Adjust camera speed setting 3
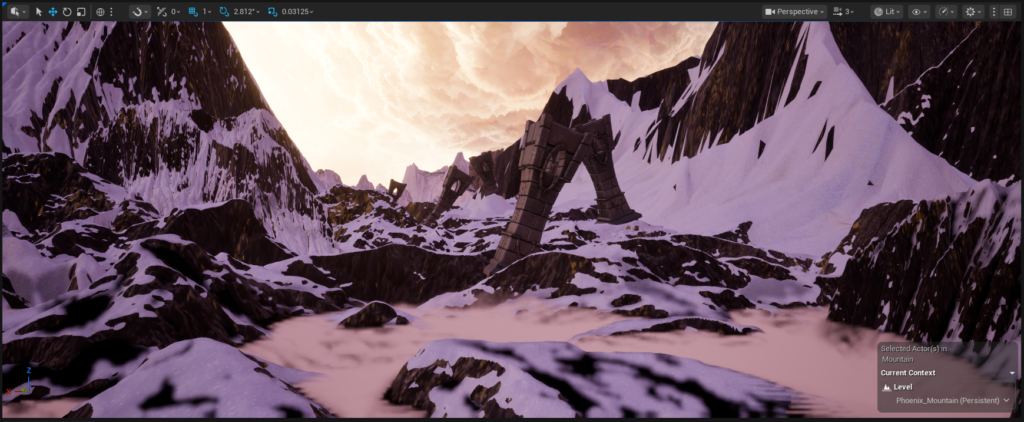1024x422 pixels. tap(845, 11)
